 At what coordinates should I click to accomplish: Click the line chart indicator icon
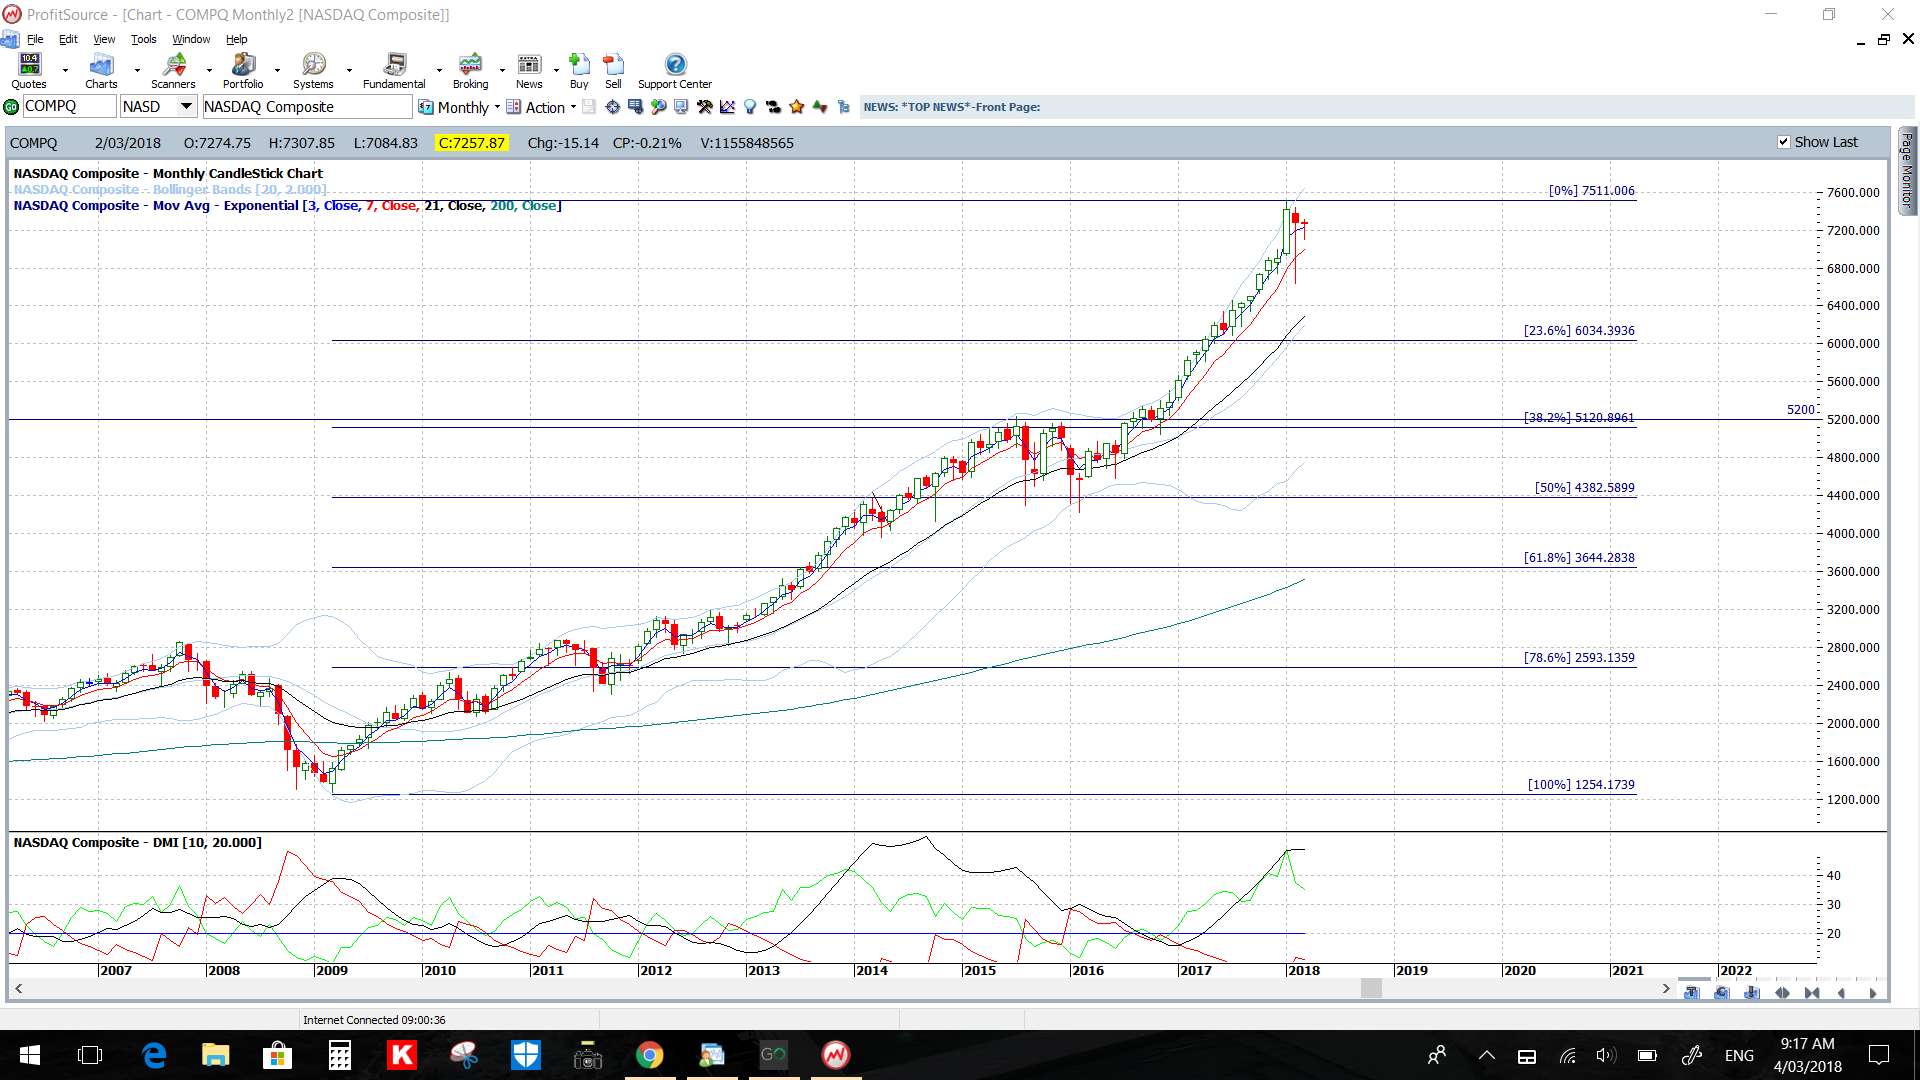coord(727,107)
